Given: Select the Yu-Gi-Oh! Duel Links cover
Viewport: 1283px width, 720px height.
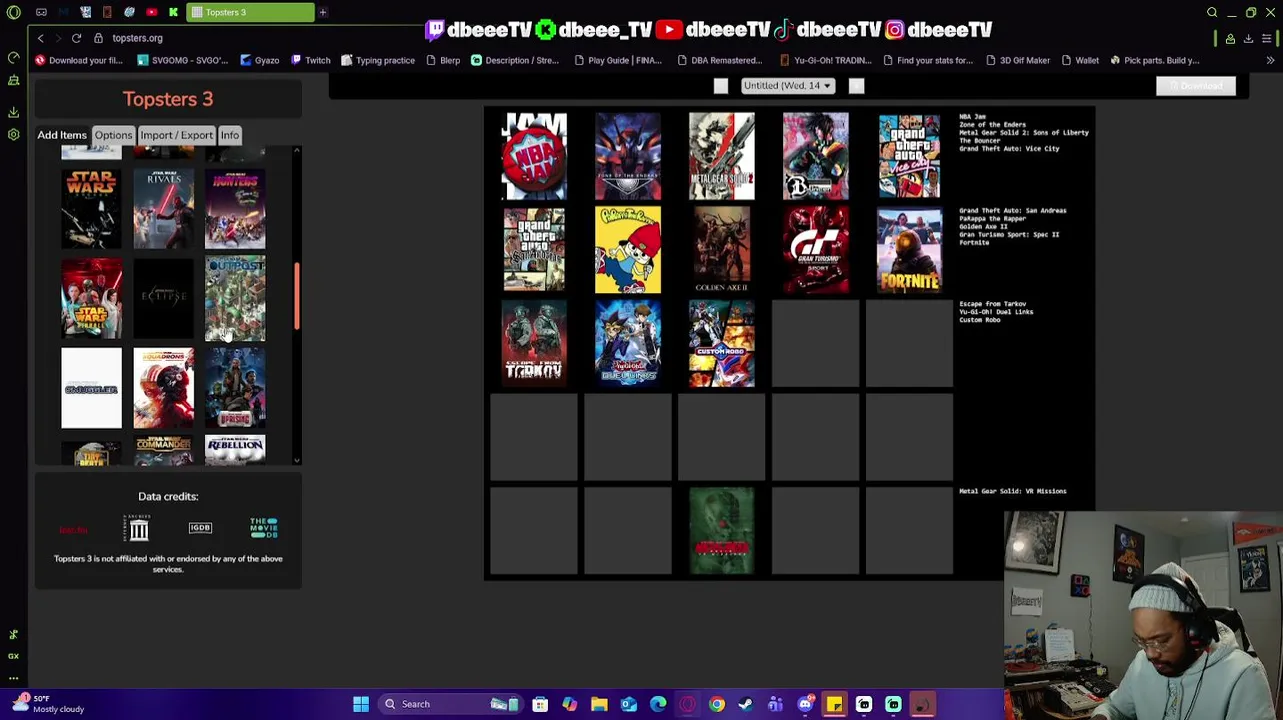Looking at the screenshot, I should (x=628, y=343).
